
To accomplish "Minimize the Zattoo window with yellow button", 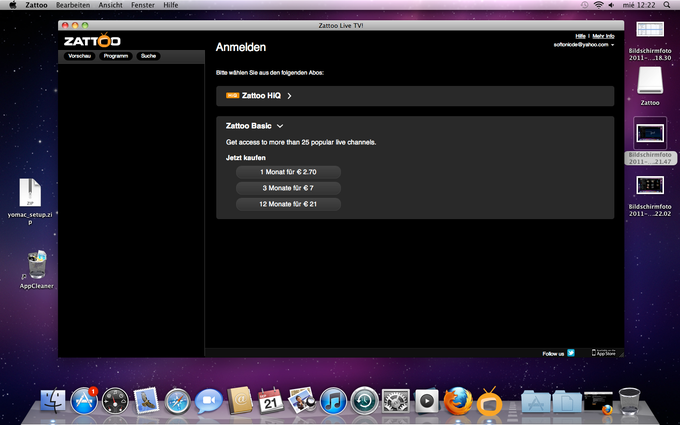I will pos(75,26).
